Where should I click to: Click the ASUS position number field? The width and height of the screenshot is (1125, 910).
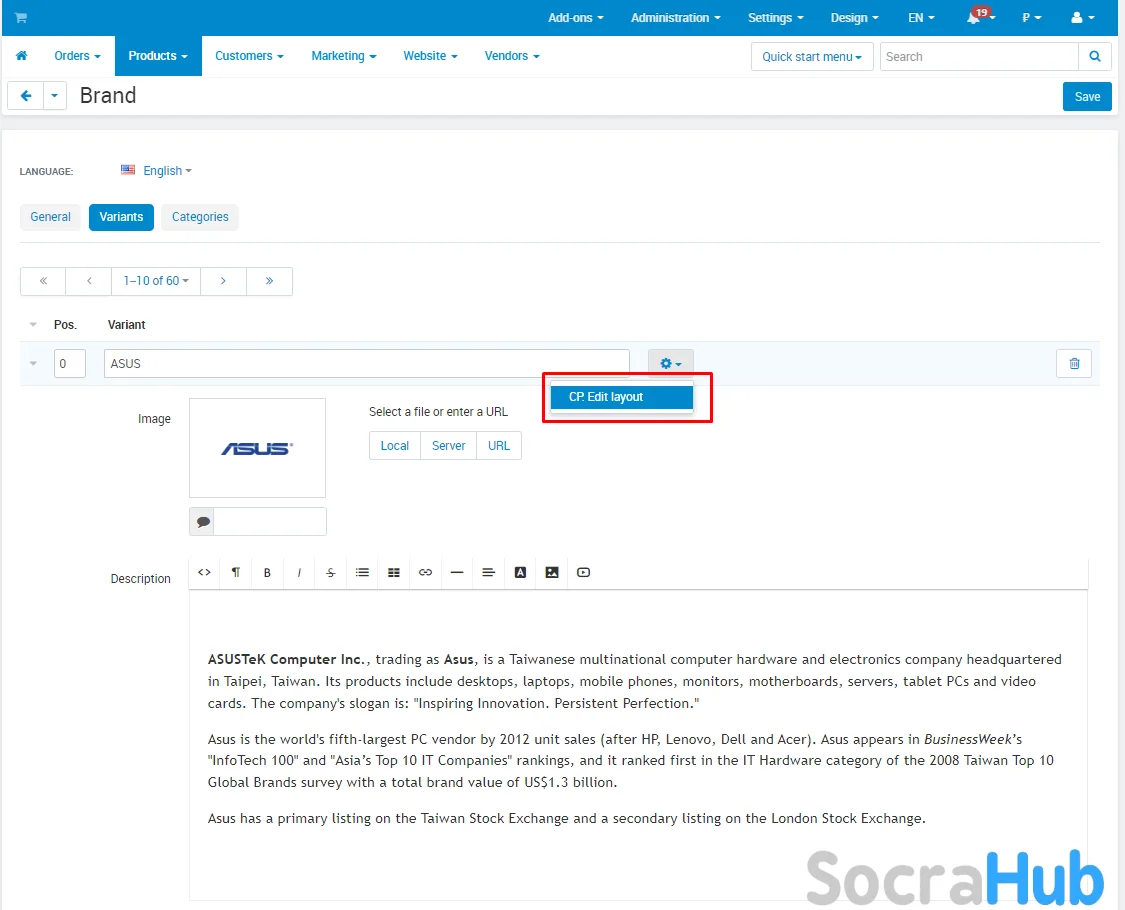coord(70,364)
